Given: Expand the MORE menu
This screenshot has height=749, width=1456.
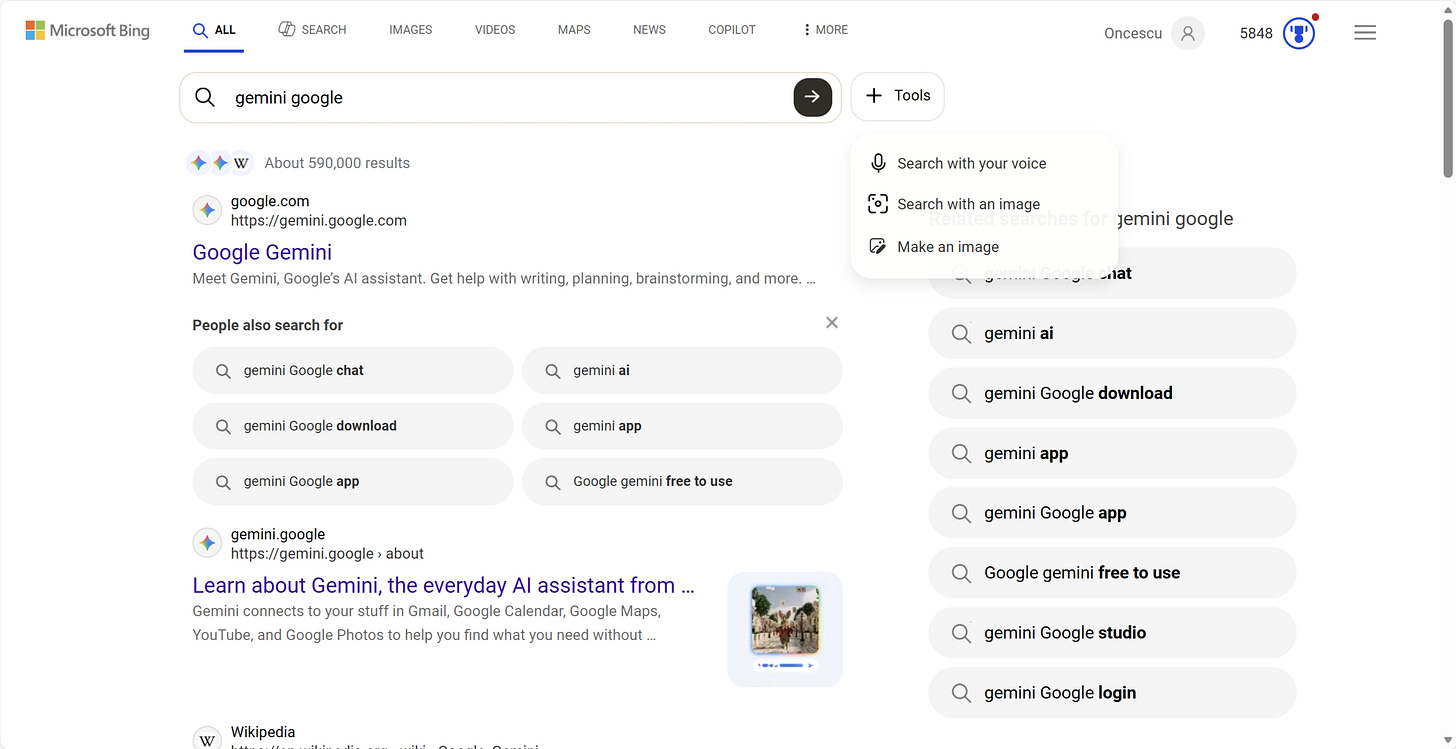Looking at the screenshot, I should (x=825, y=30).
